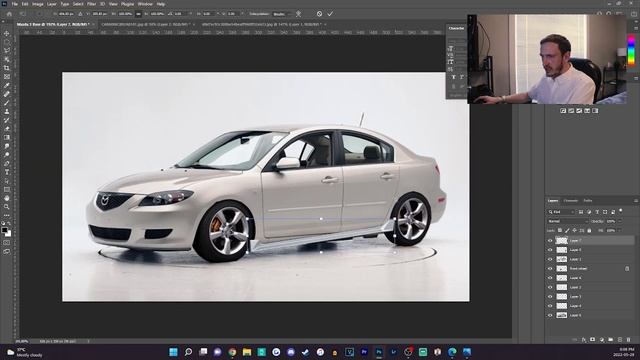Select the Gradient tool

(7, 138)
